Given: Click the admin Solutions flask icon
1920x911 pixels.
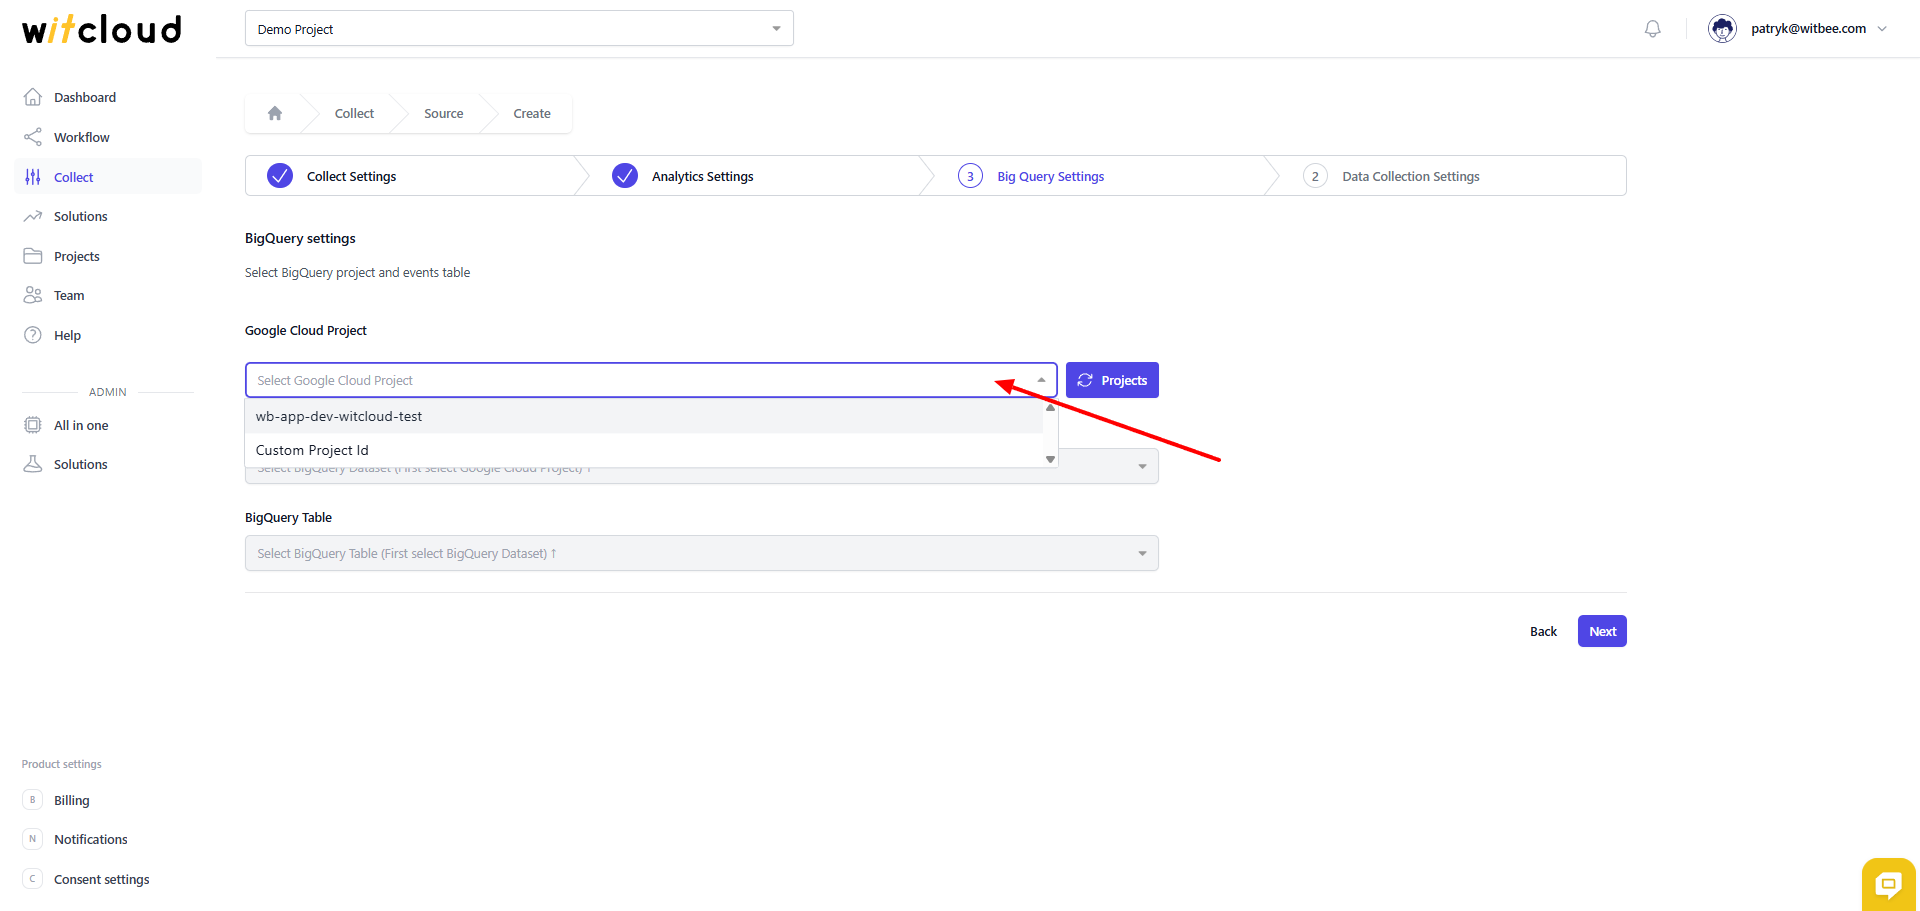Looking at the screenshot, I should coord(33,464).
